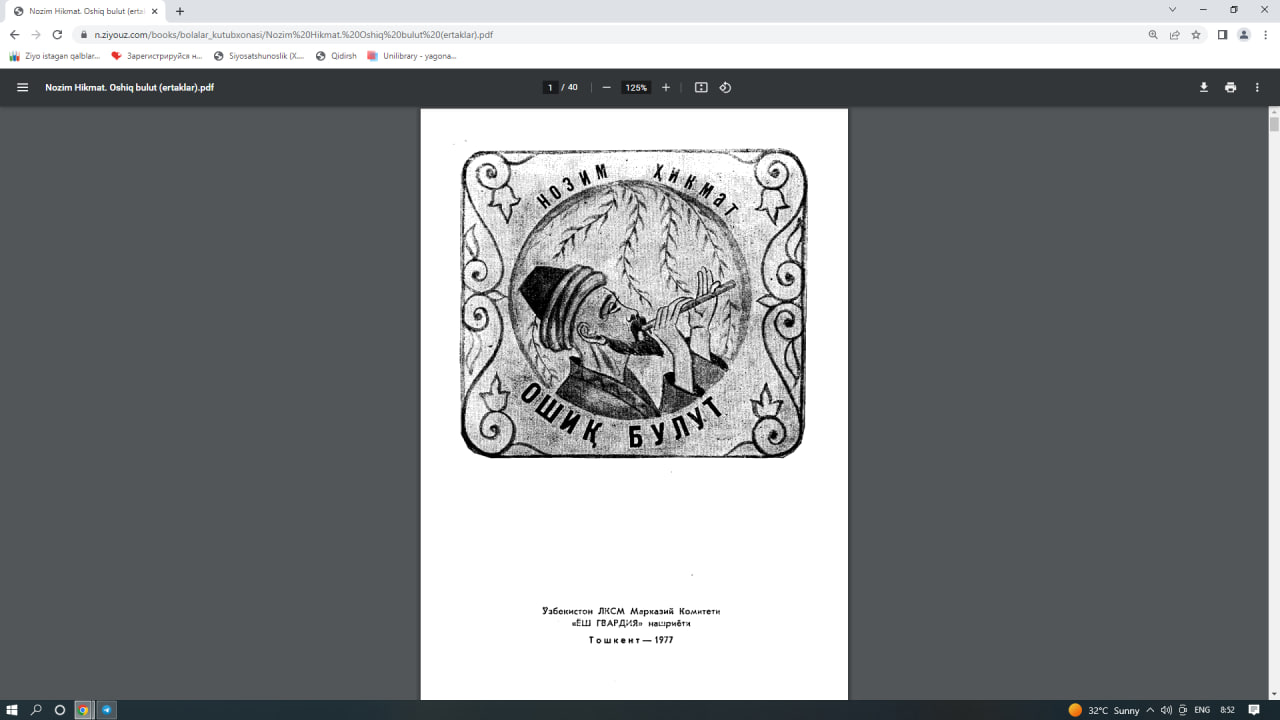Click the page number input field
This screenshot has width=1280, height=720.
pyautogui.click(x=550, y=87)
